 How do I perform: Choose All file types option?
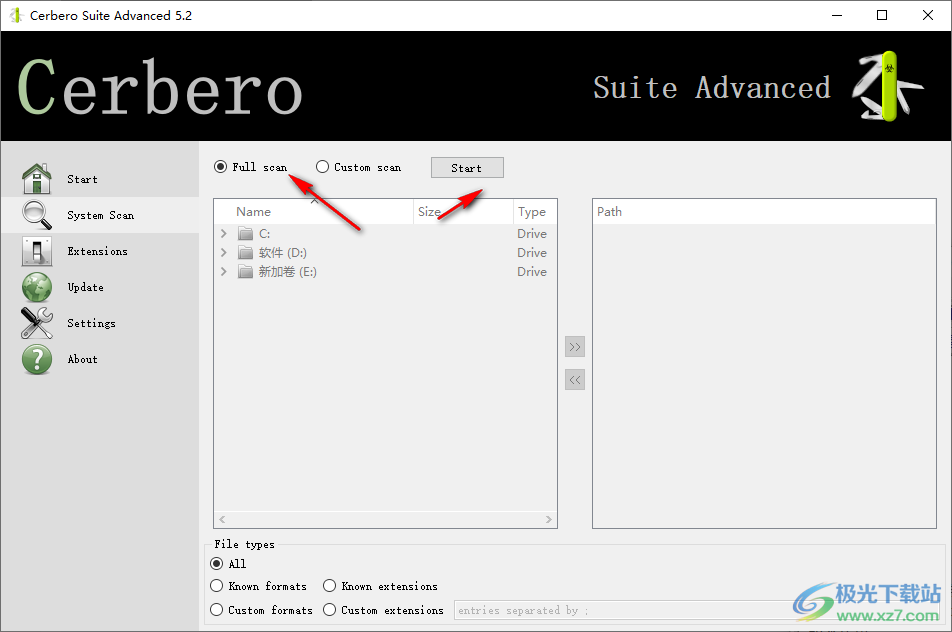click(x=216, y=563)
